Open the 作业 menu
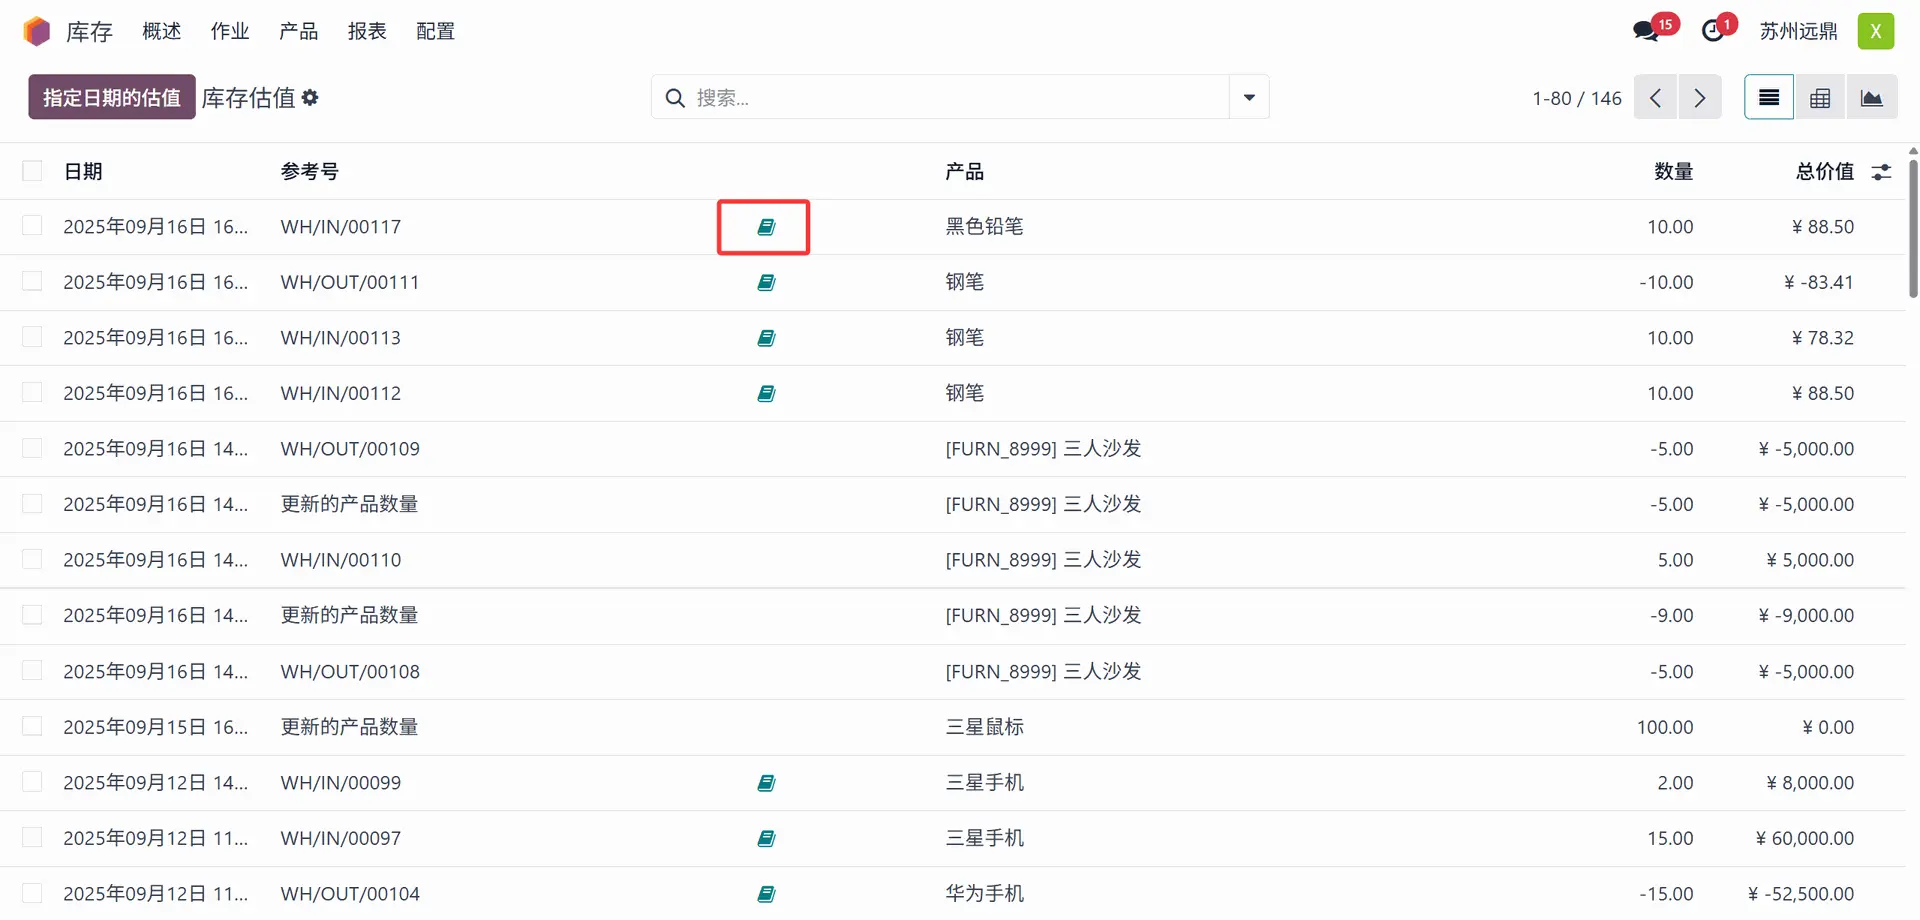The height and width of the screenshot is (920, 1920). pyautogui.click(x=229, y=31)
